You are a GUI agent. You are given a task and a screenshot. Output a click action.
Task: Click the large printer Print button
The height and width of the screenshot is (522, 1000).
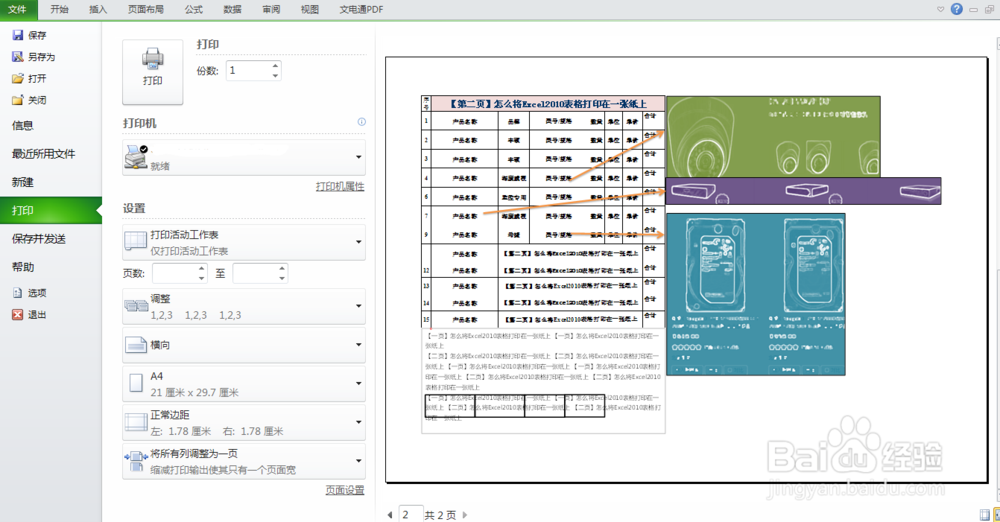[x=152, y=72]
